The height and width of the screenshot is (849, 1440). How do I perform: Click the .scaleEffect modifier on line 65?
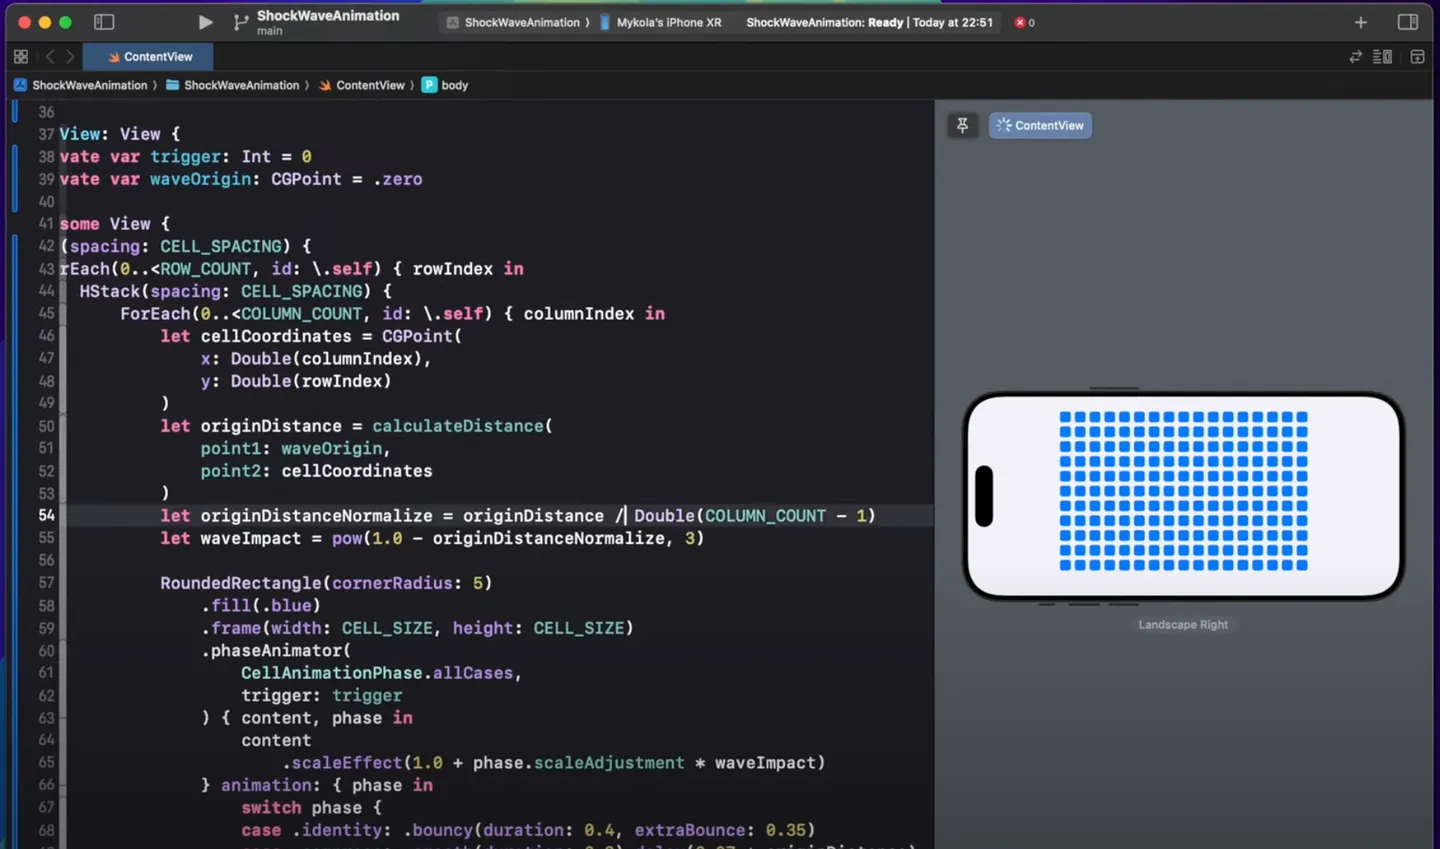point(553,763)
